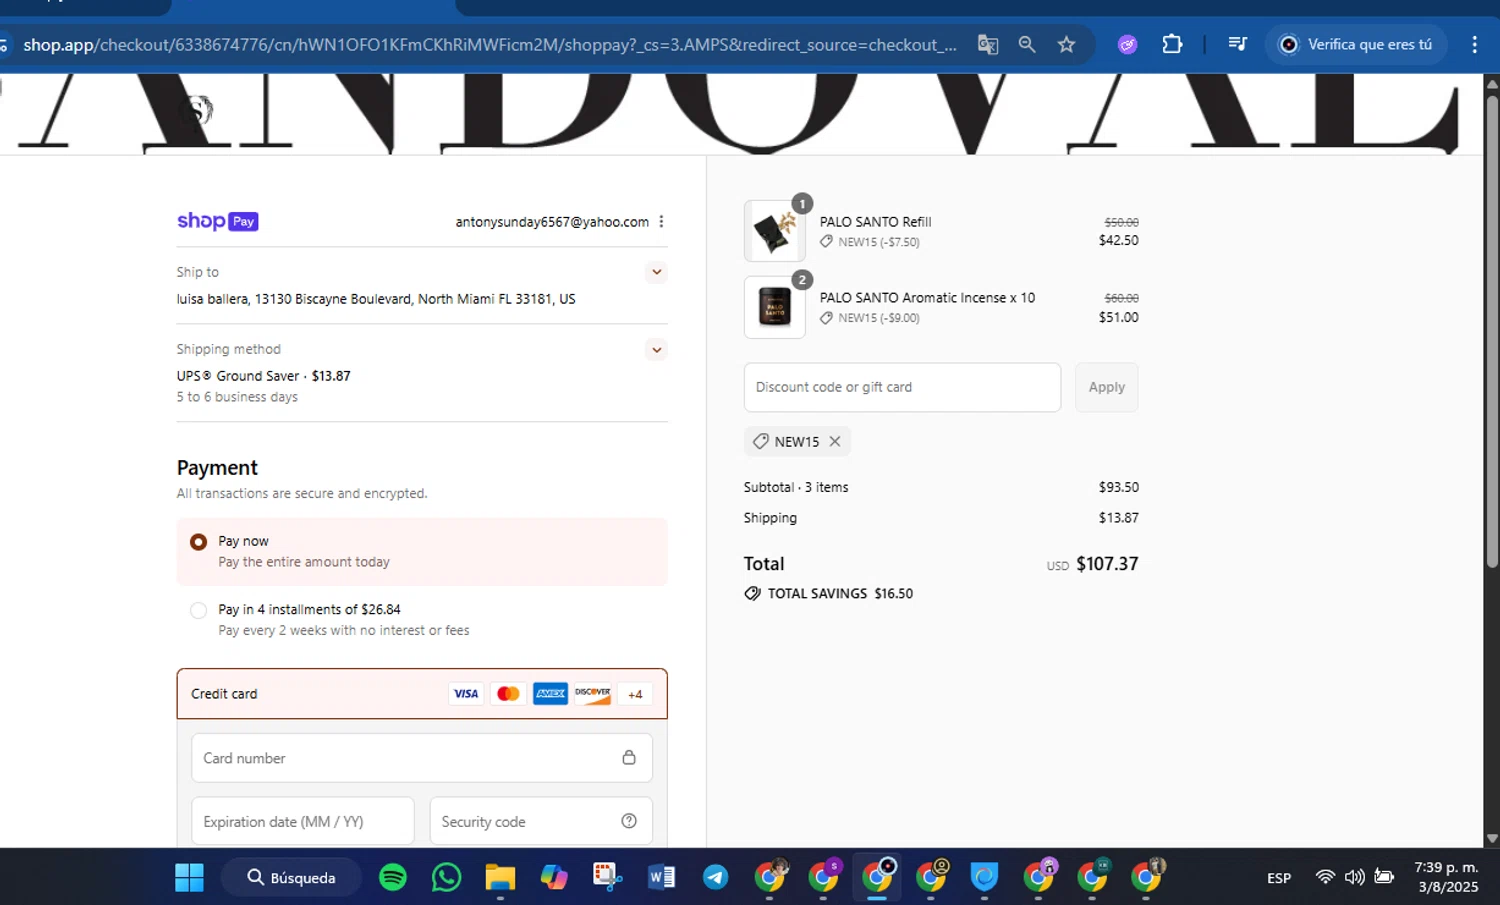Open the volume tray icon
The width and height of the screenshot is (1500, 905).
[x=1354, y=877]
